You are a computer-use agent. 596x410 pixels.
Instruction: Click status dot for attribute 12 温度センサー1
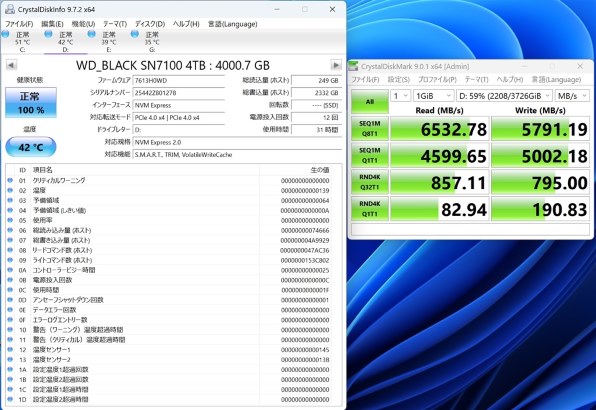click(x=10, y=349)
